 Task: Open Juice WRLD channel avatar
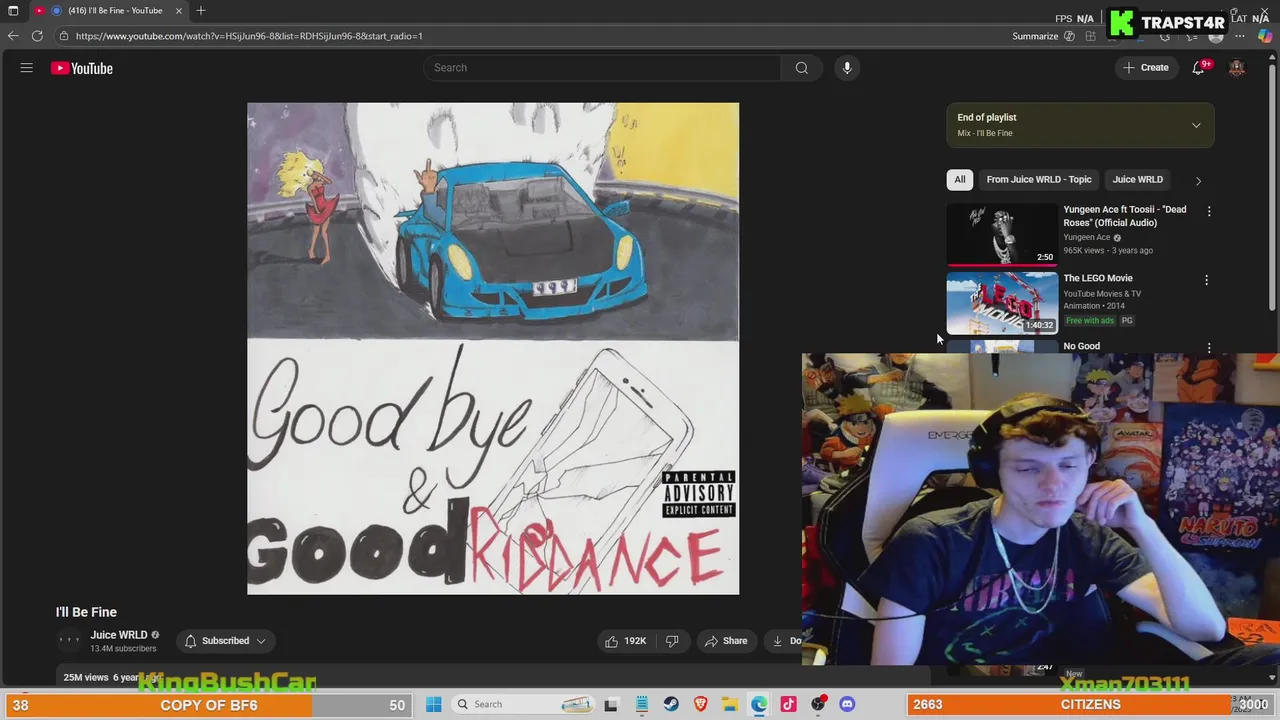point(69,641)
